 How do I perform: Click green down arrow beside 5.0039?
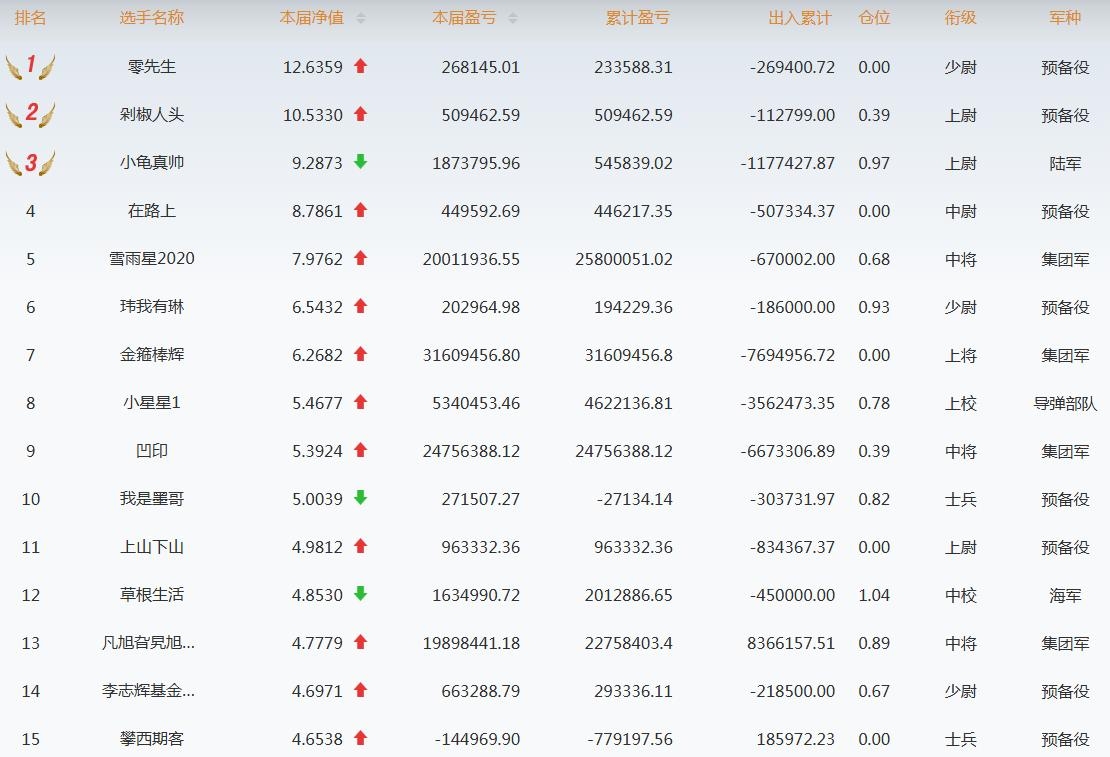361,498
